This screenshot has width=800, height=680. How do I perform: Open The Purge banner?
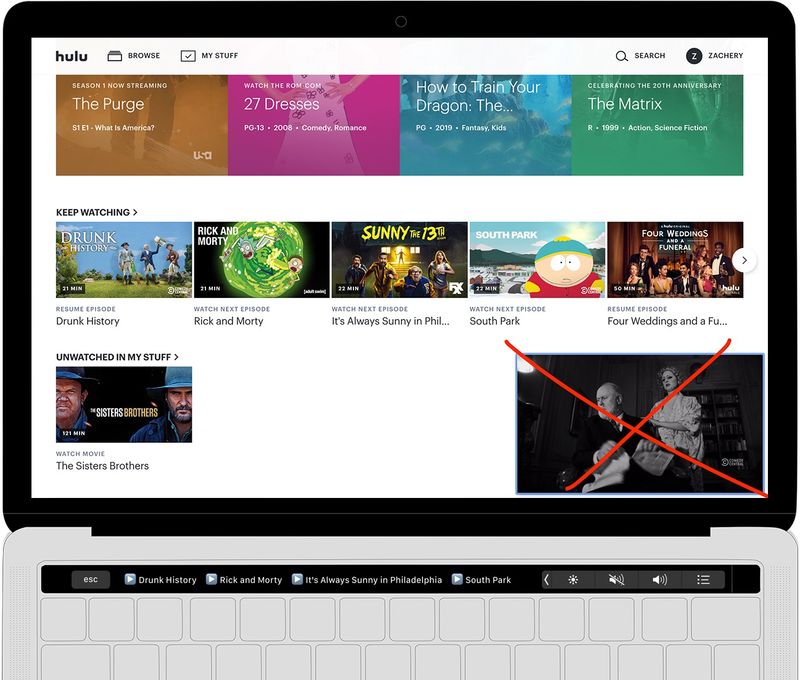142,125
